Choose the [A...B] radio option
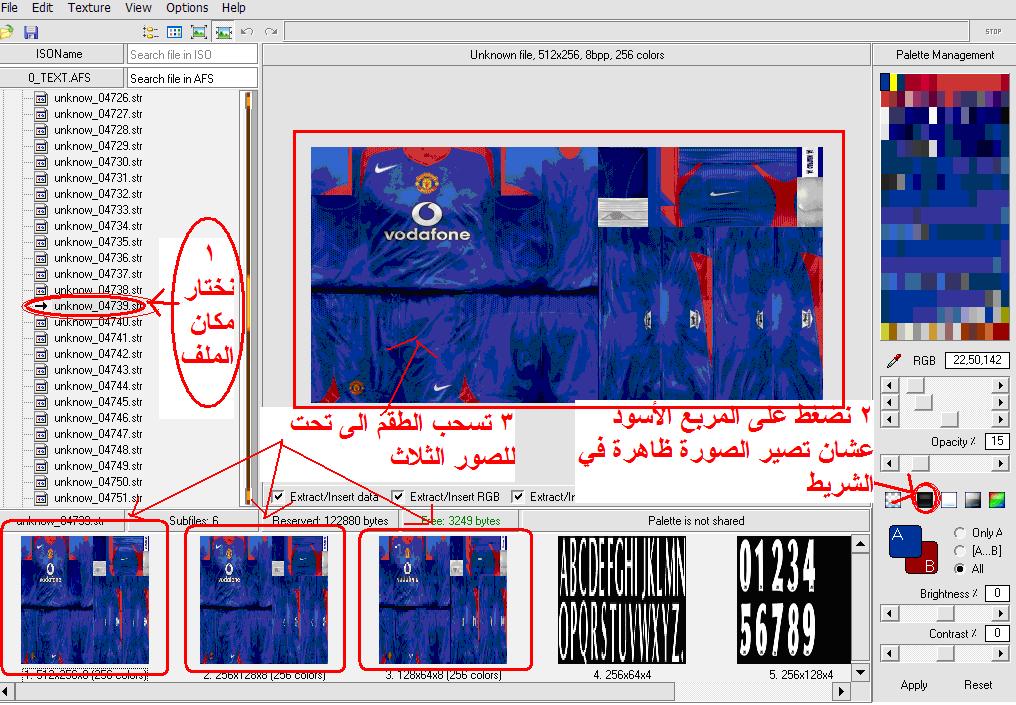This screenshot has width=1016, height=705. pyautogui.click(x=961, y=551)
